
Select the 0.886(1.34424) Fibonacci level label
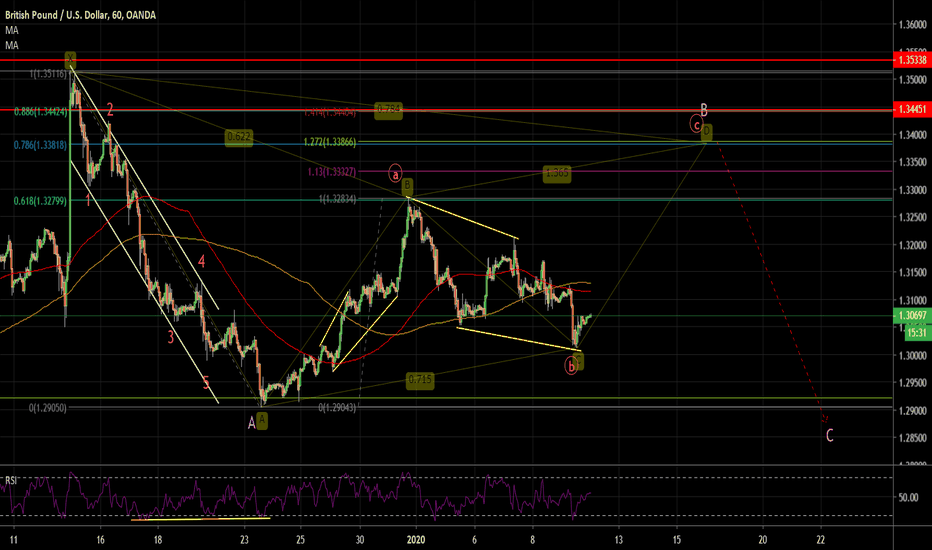coord(40,111)
